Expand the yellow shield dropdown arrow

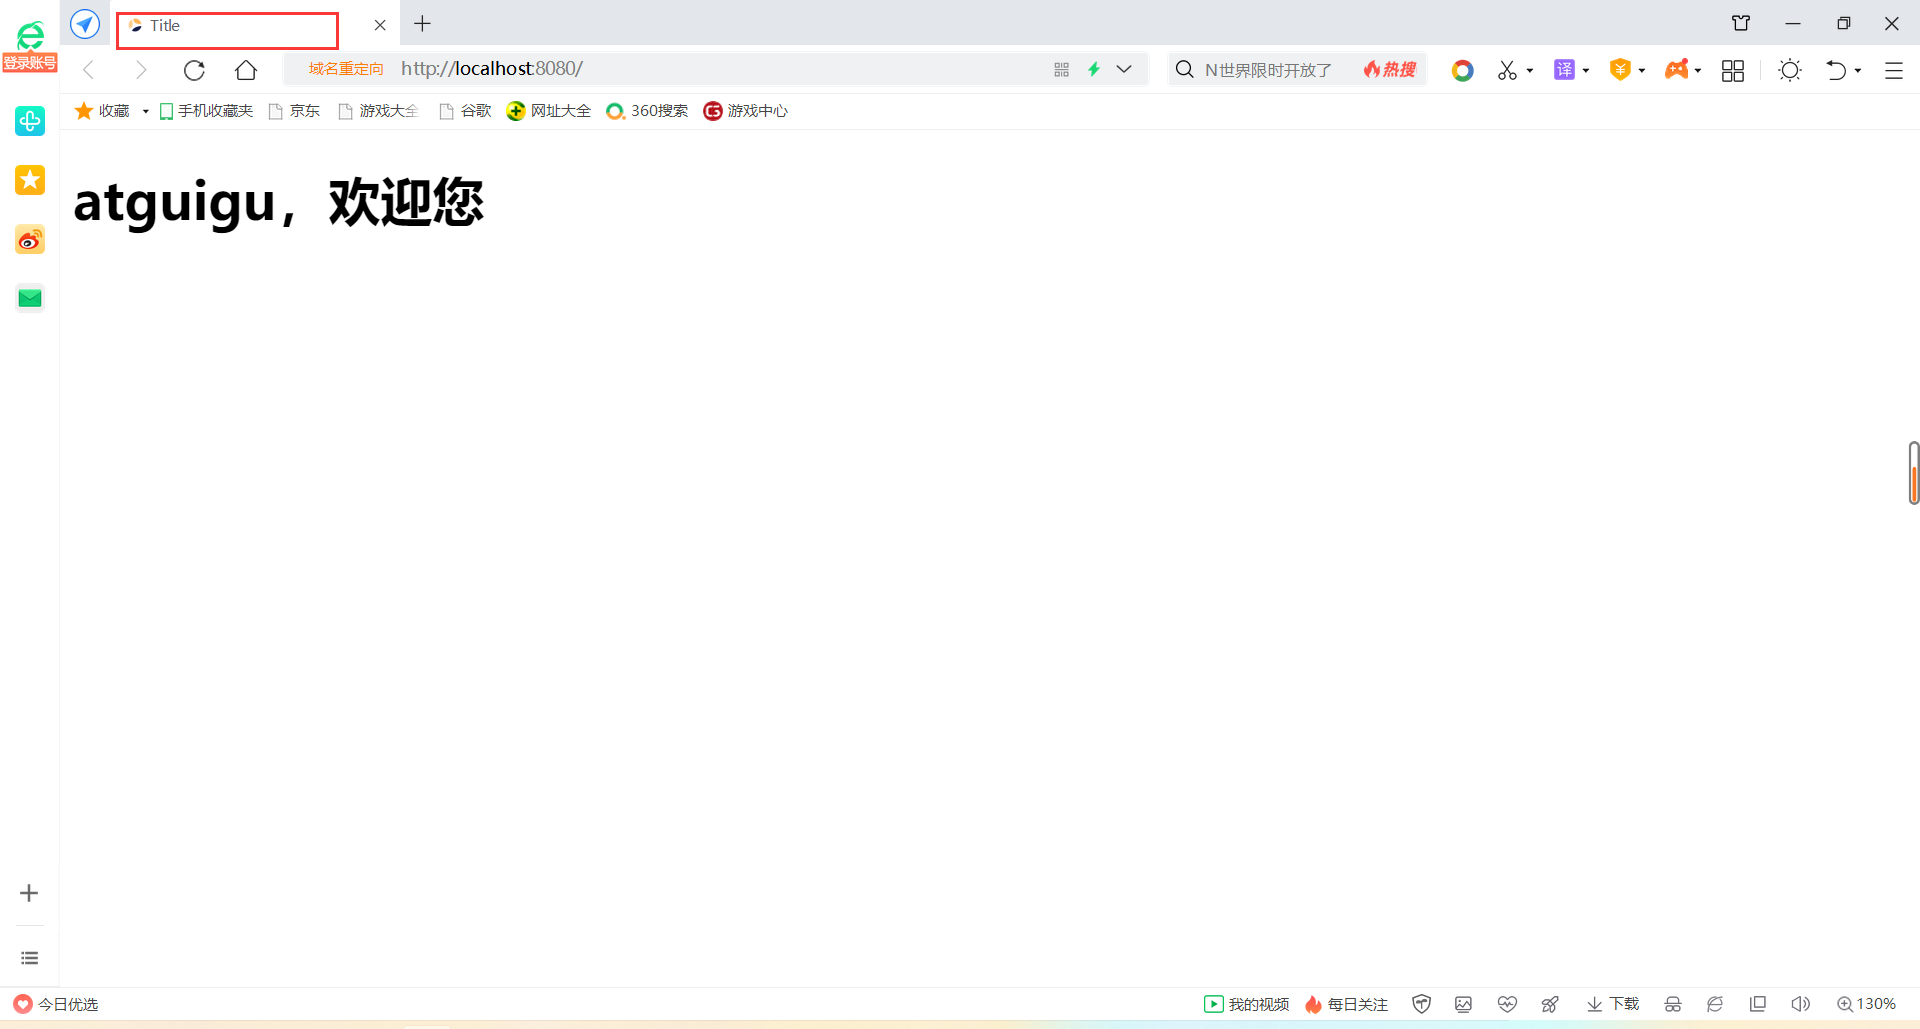tap(1642, 70)
